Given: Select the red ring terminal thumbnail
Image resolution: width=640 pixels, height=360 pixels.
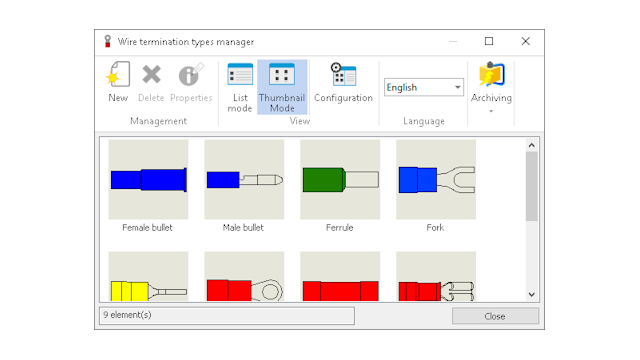Looking at the screenshot, I should (x=244, y=277).
